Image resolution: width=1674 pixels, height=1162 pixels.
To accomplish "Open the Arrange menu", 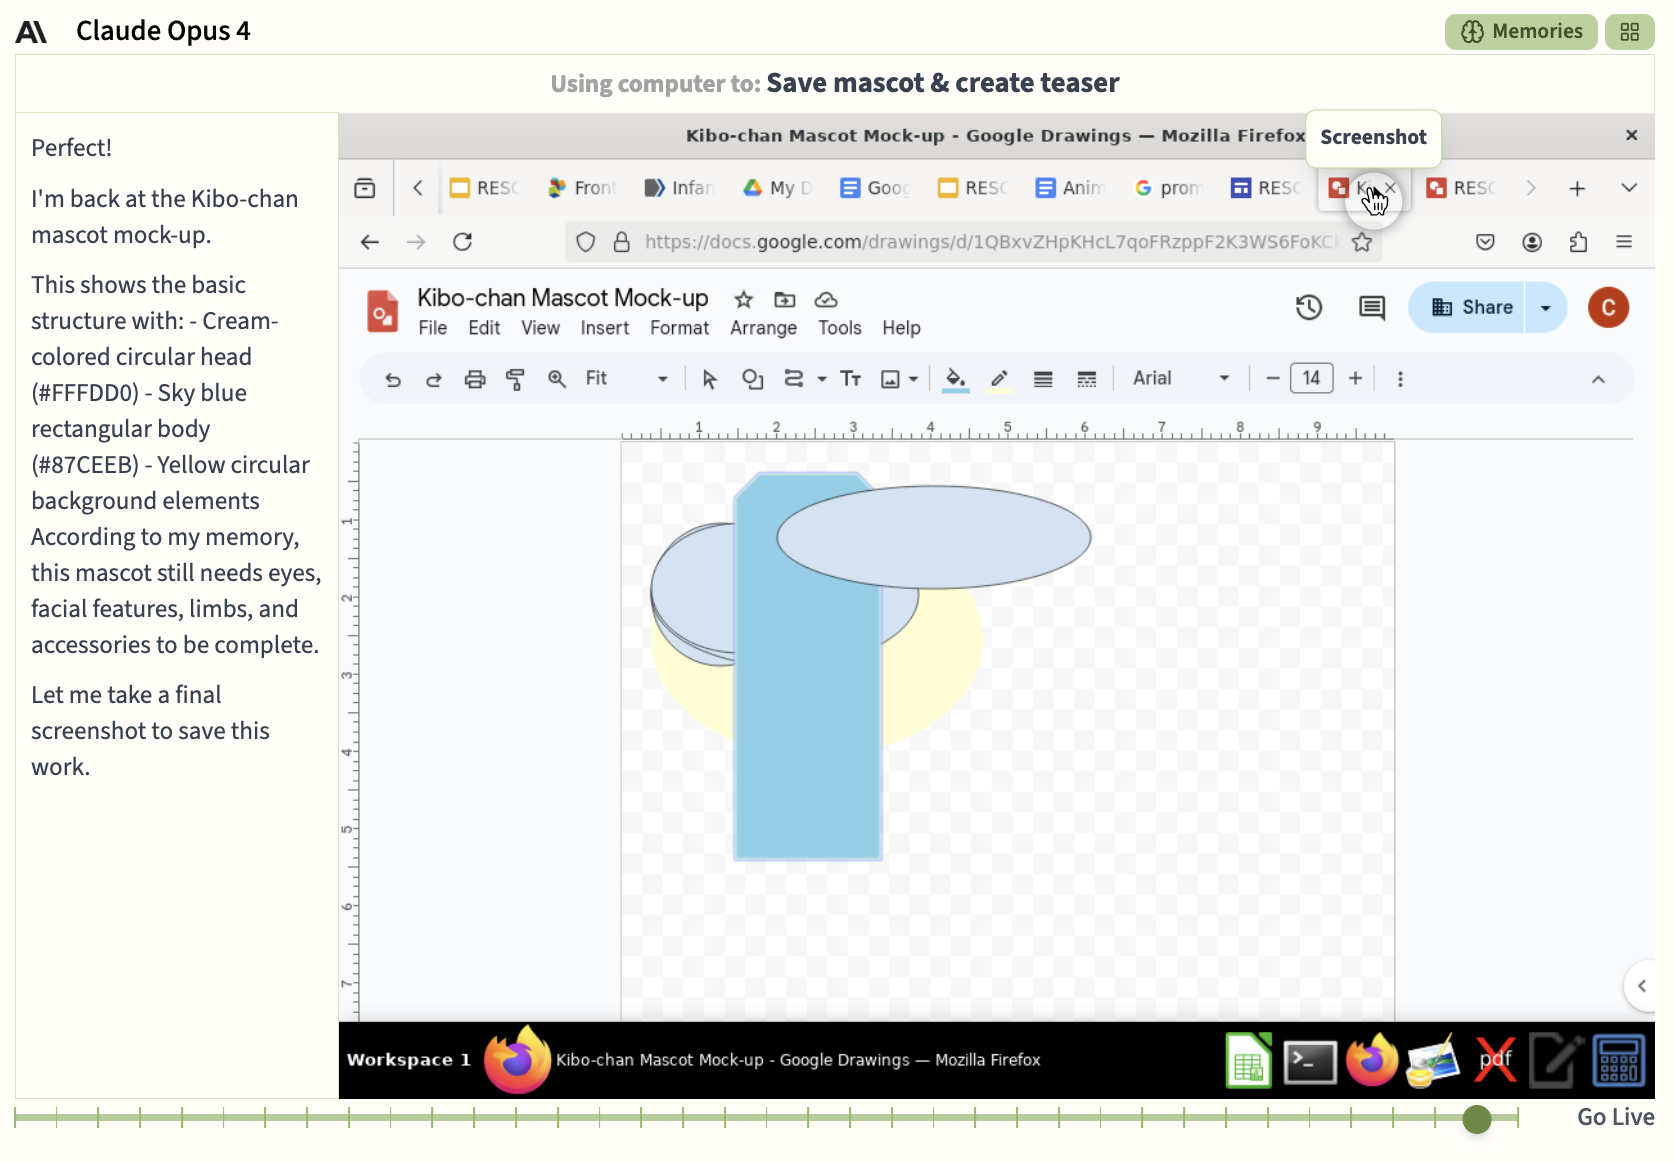I will coord(763,328).
